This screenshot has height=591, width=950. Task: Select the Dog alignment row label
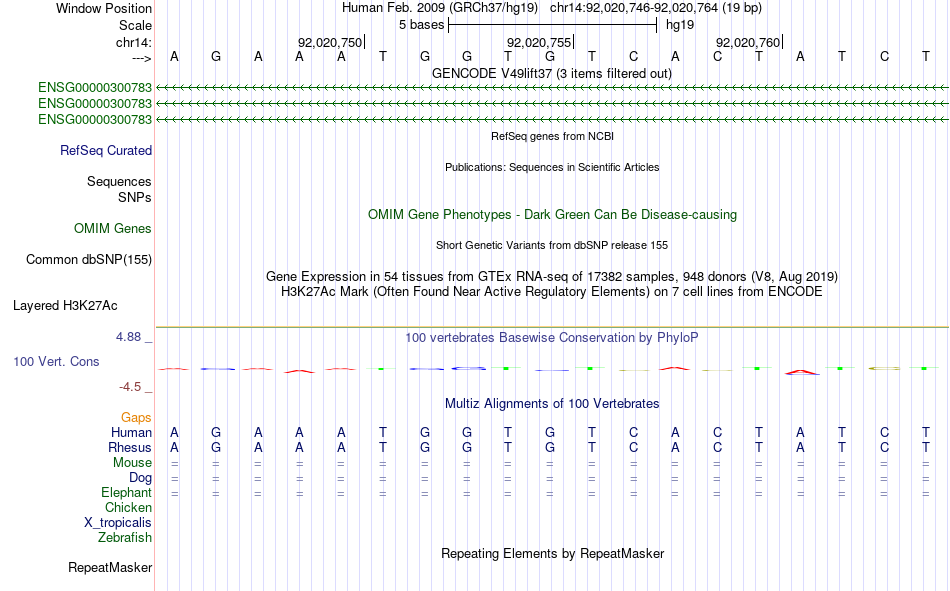[140, 478]
